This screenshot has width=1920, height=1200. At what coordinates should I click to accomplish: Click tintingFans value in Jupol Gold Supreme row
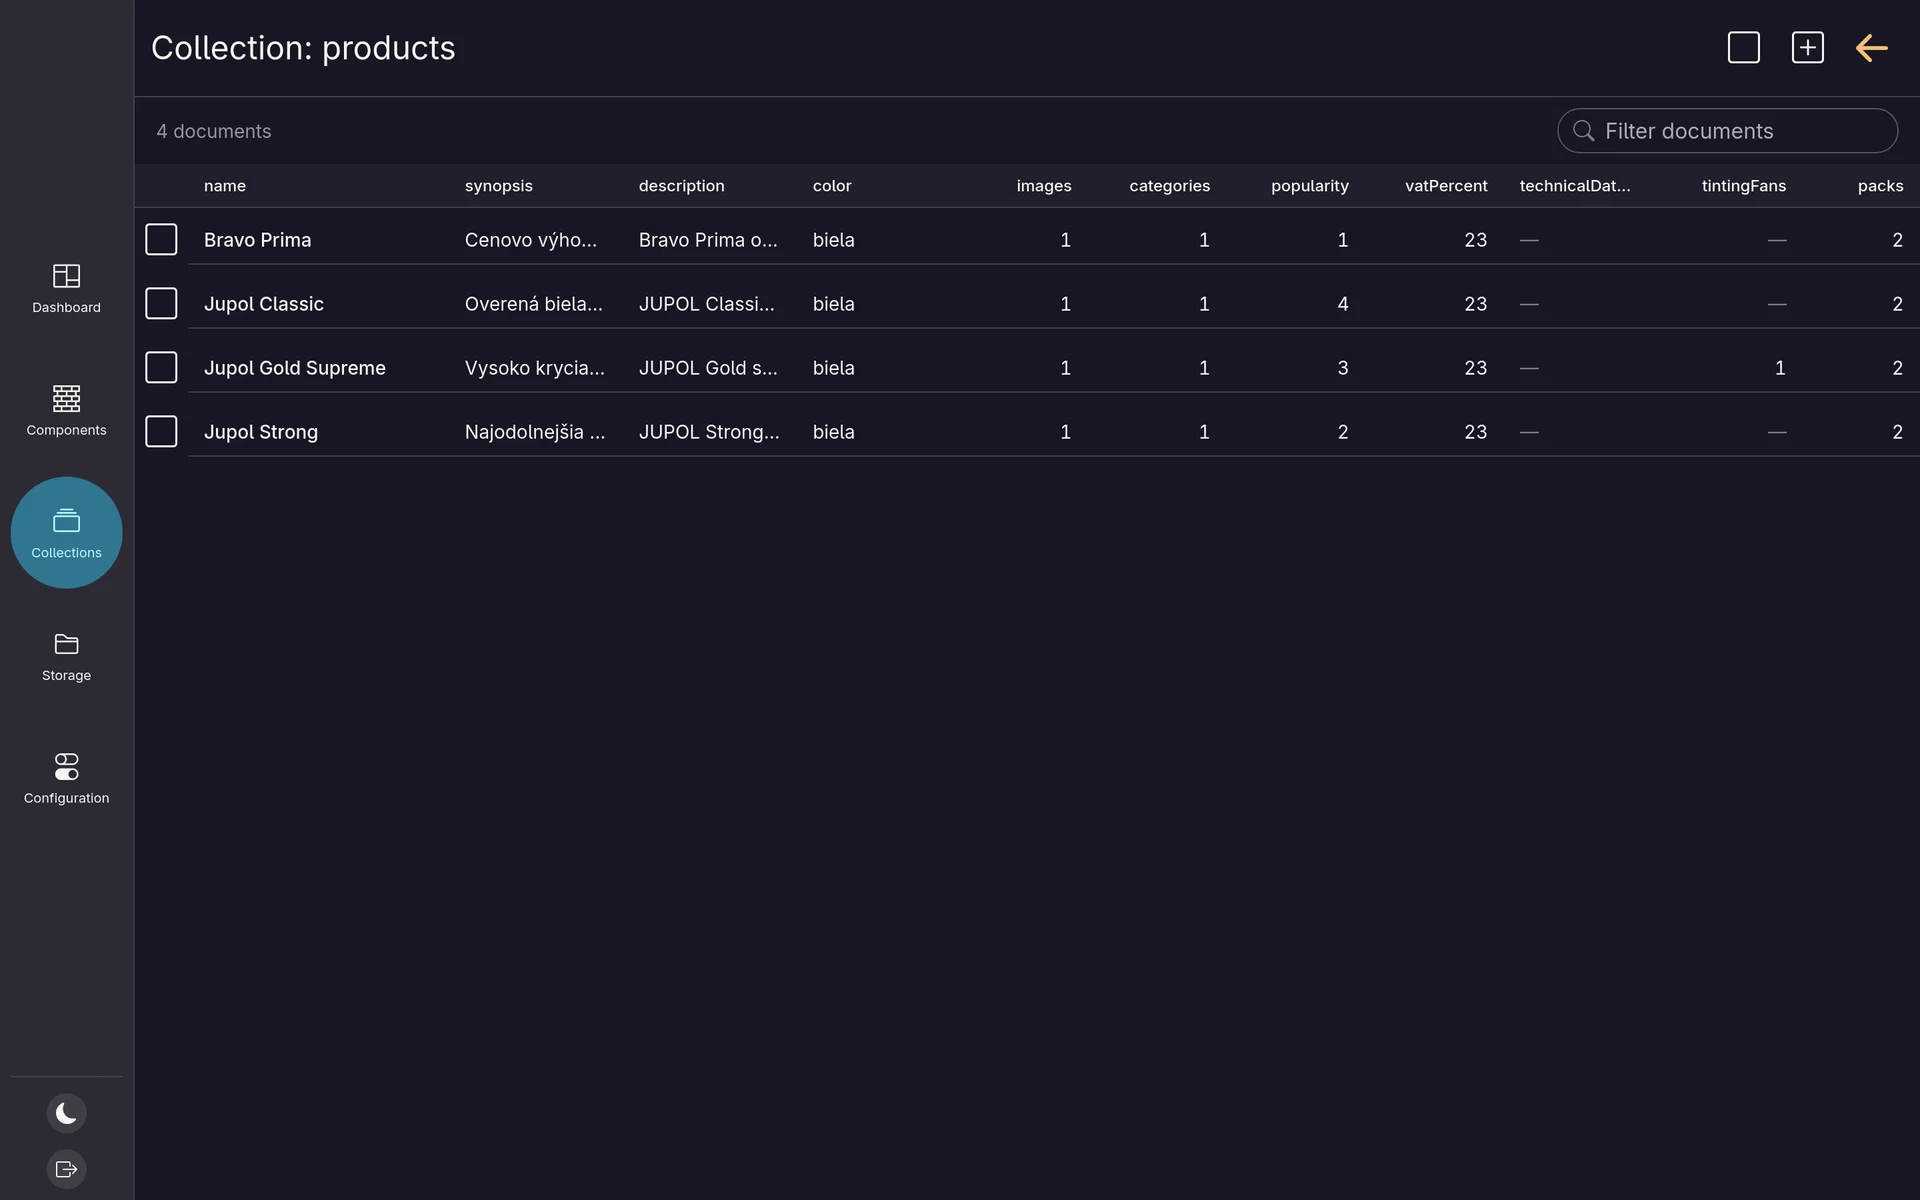pos(1779,368)
